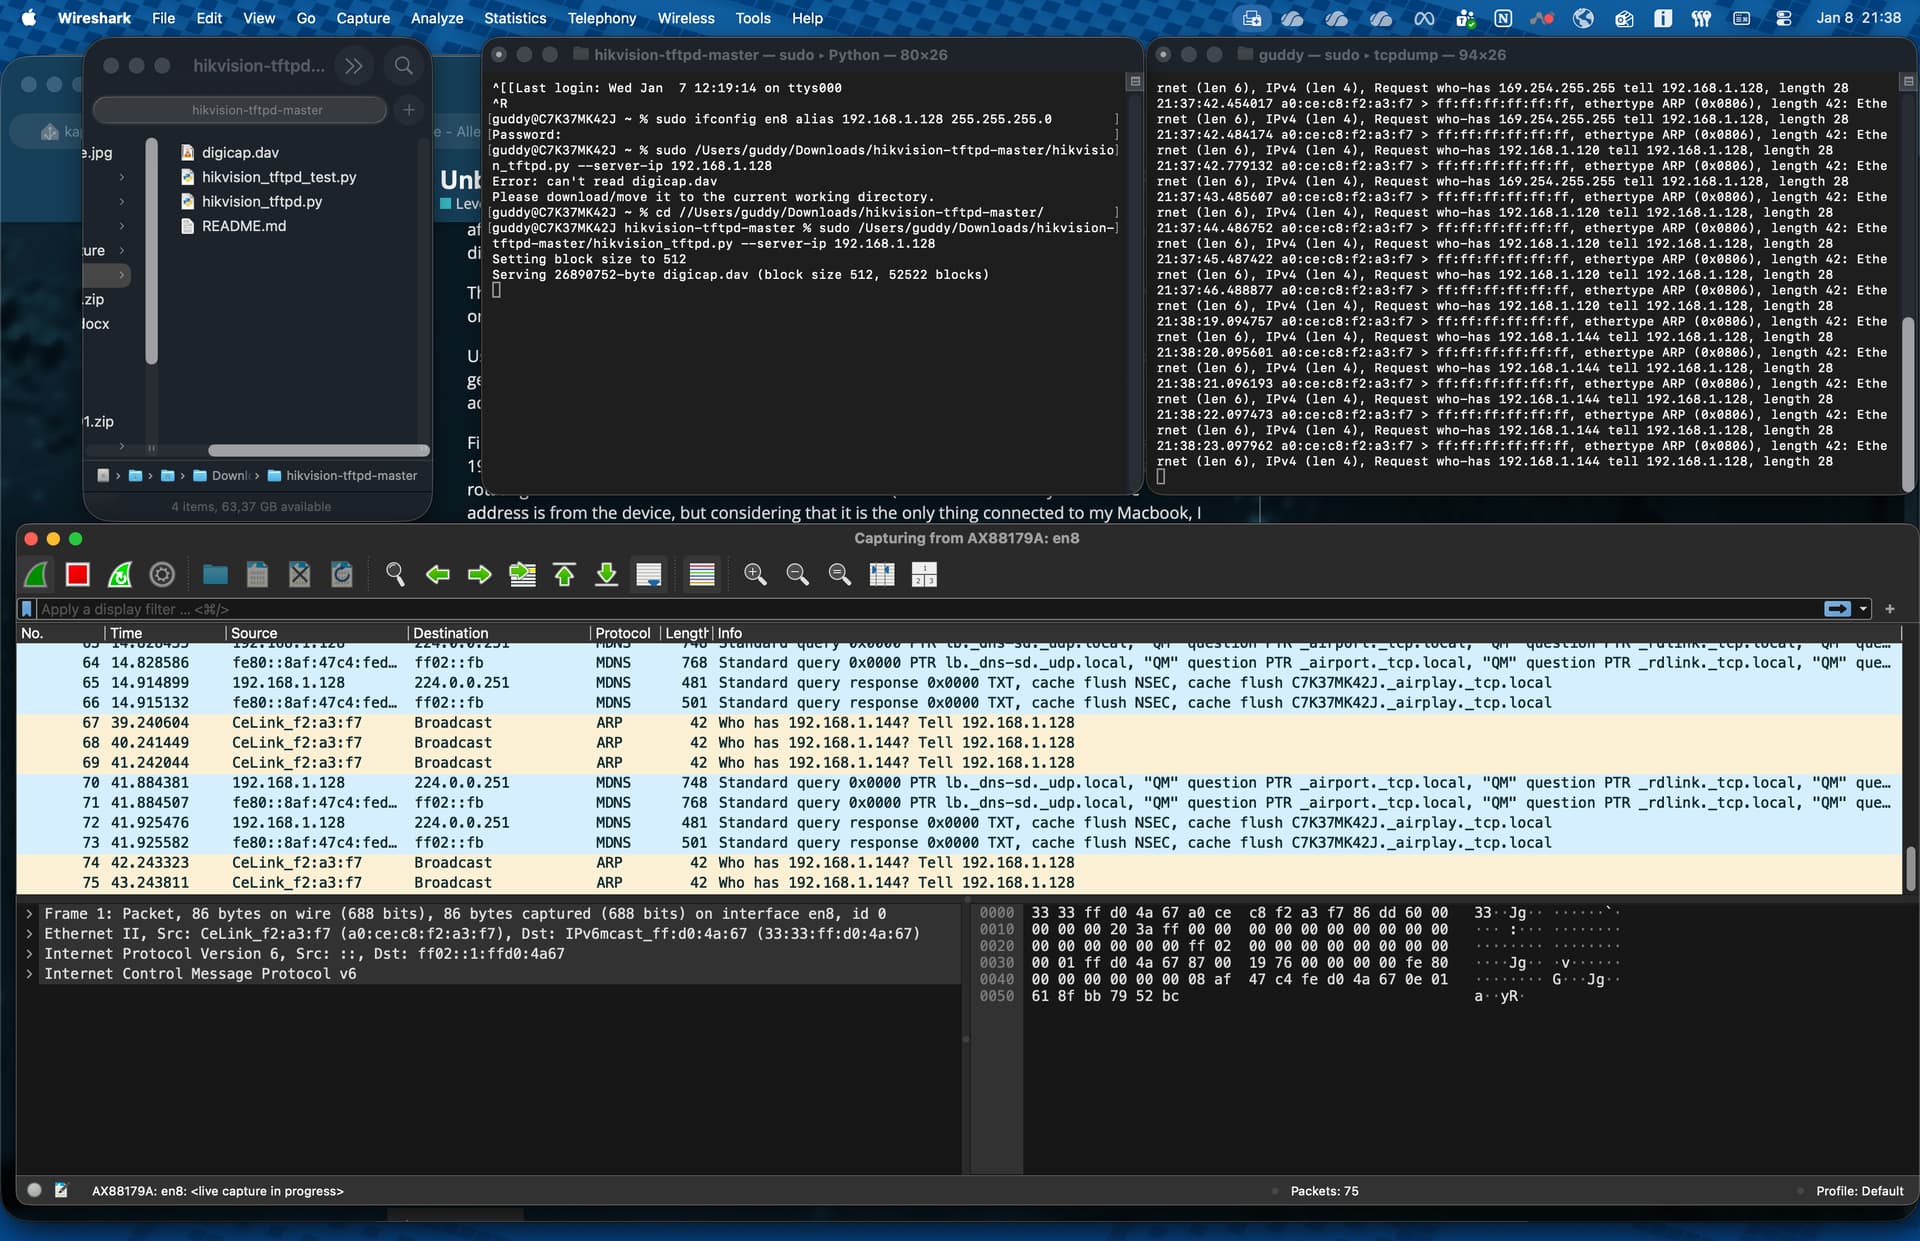Open display filter history dropdown arrow
This screenshot has width=1920, height=1241.
[x=1863, y=609]
